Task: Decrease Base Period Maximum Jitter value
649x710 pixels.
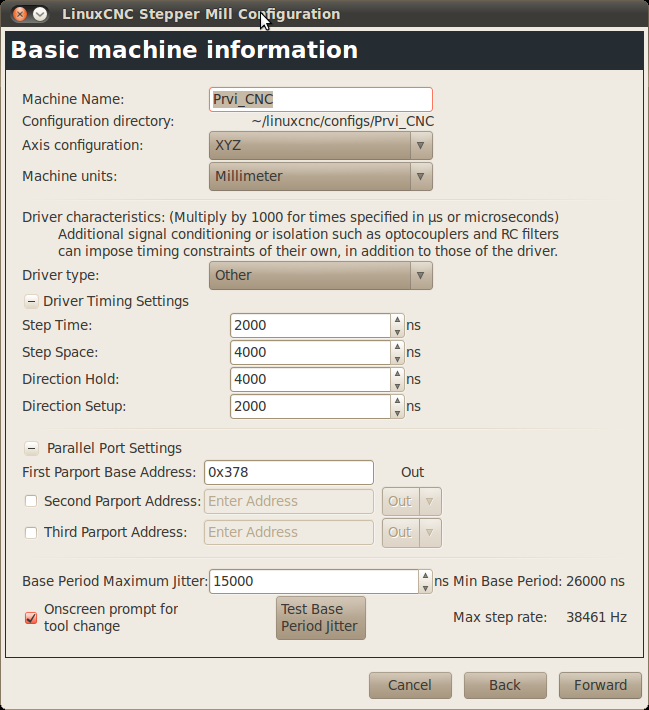Action: 425,588
